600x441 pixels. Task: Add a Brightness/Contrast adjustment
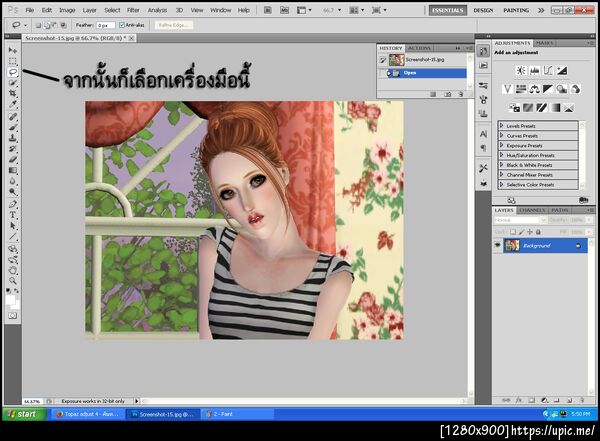pyautogui.click(x=521, y=70)
